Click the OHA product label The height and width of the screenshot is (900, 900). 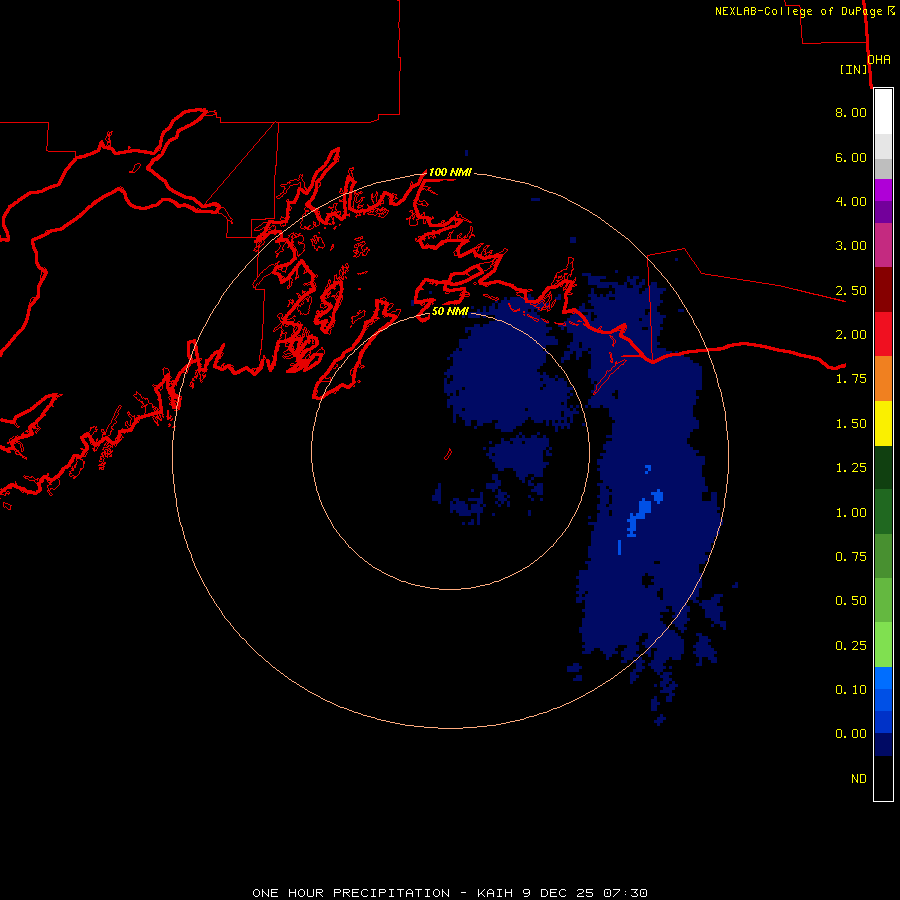click(x=879, y=60)
